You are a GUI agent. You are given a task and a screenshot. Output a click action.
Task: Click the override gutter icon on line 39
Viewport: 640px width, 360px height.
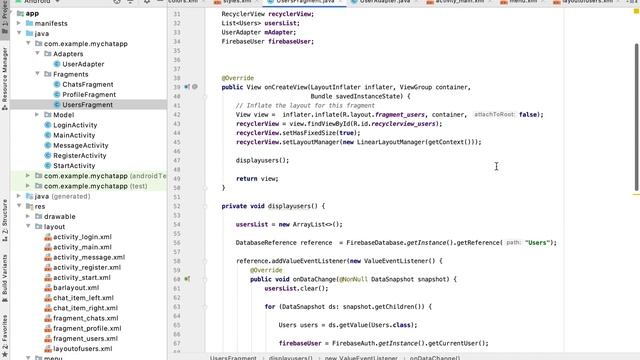pyautogui.click(x=187, y=87)
